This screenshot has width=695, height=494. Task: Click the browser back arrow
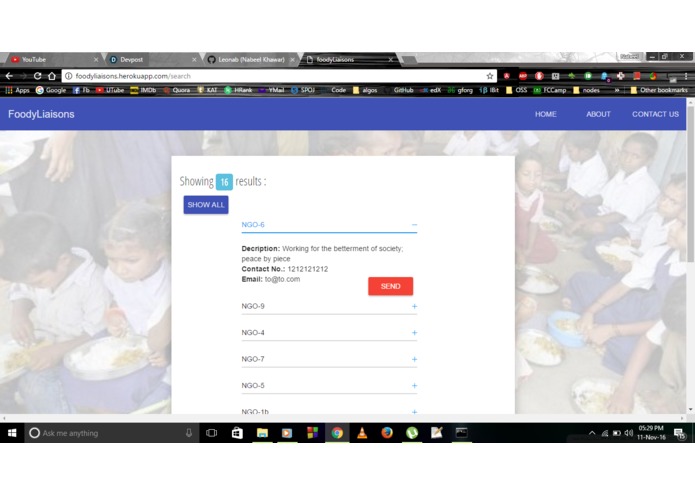(9, 76)
